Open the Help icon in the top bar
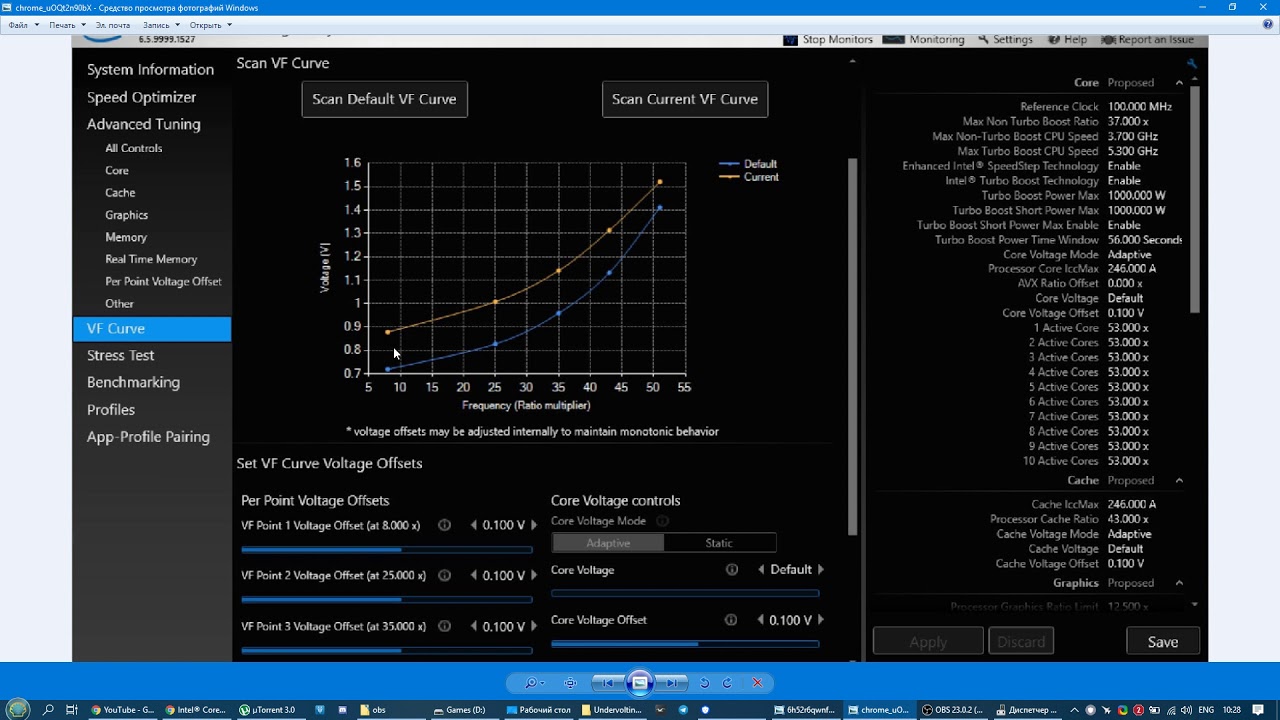 [x=1054, y=39]
